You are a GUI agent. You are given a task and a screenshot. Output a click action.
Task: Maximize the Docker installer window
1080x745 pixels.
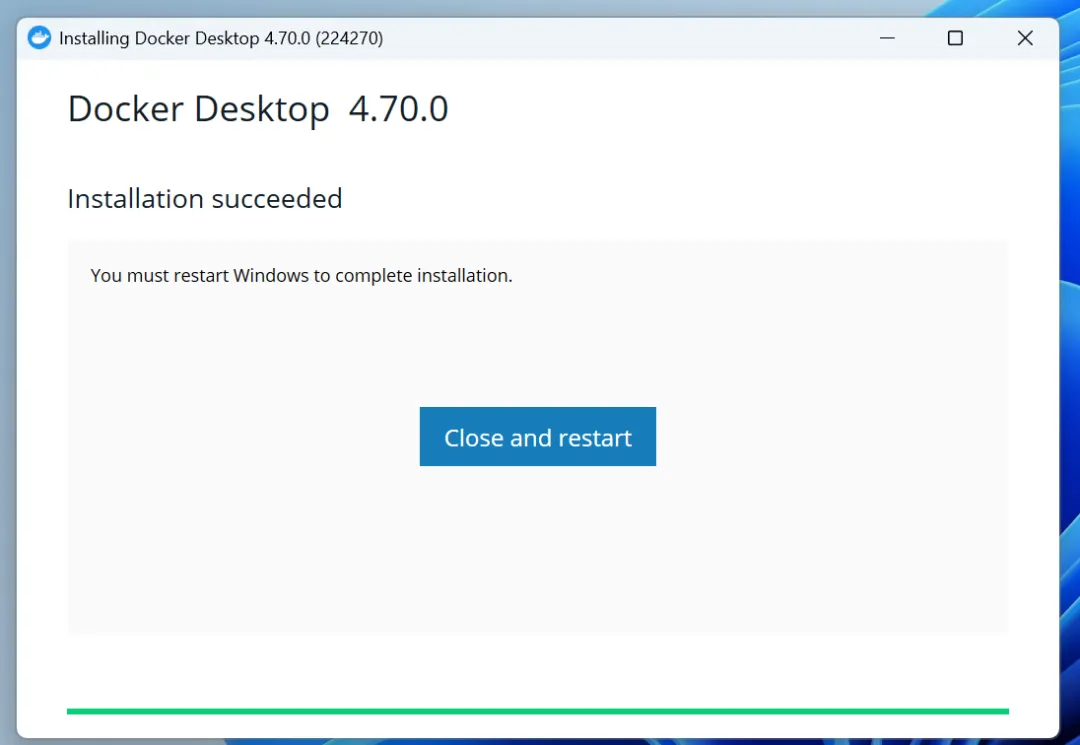pos(955,38)
